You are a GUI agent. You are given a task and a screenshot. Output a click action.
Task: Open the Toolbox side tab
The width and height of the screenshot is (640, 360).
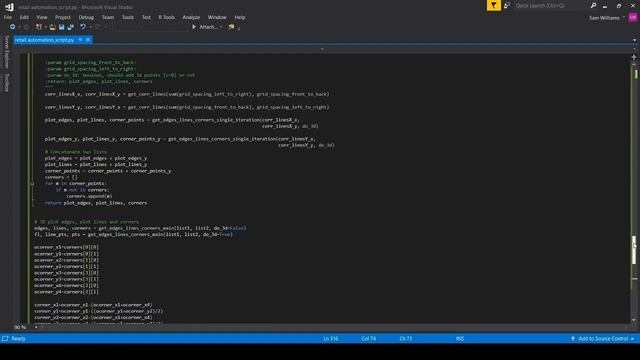(x=6, y=83)
